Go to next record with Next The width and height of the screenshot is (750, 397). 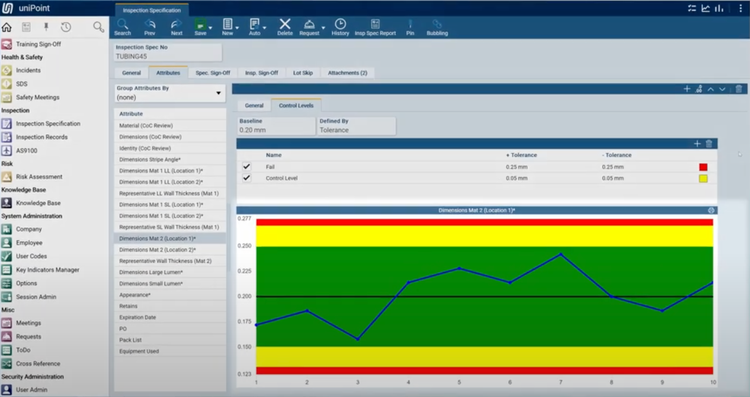pyautogui.click(x=176, y=27)
